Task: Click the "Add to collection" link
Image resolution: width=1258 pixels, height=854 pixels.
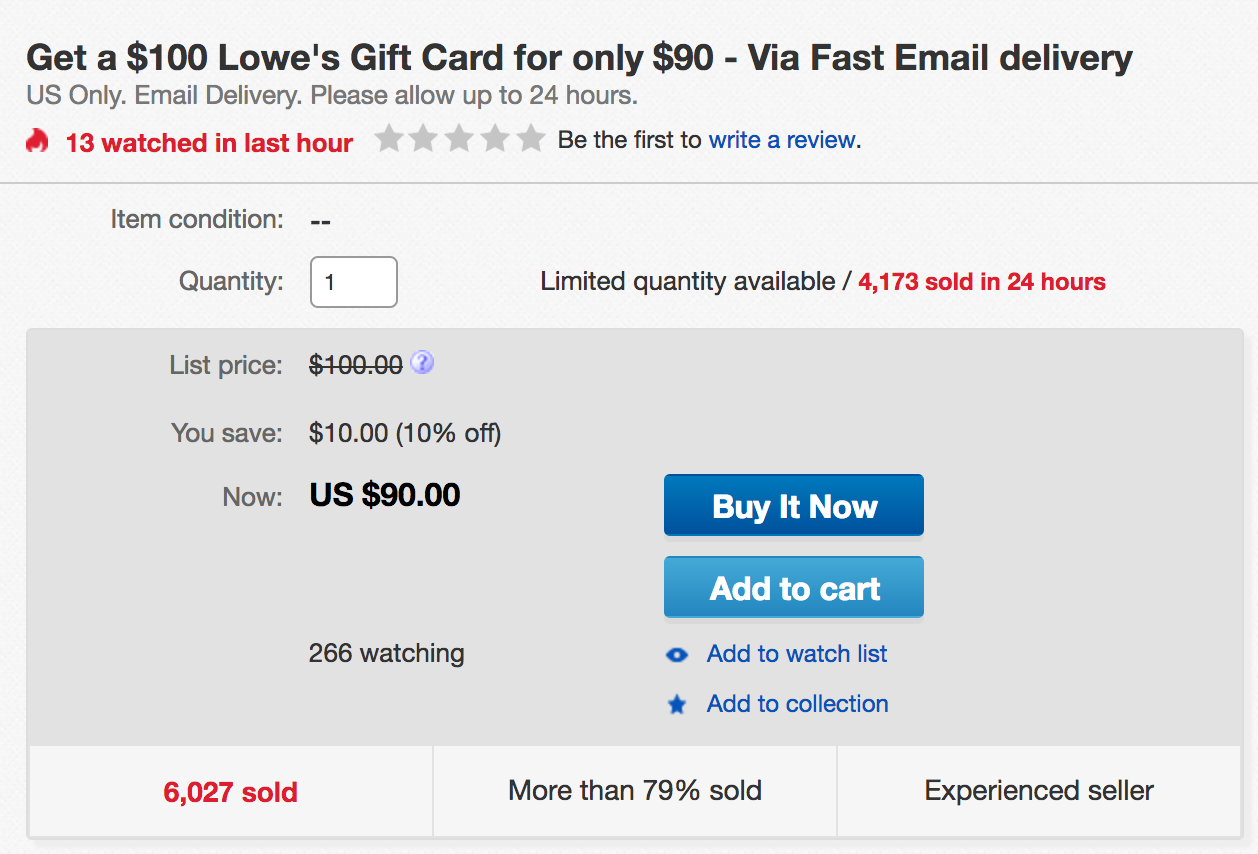Action: [x=797, y=704]
